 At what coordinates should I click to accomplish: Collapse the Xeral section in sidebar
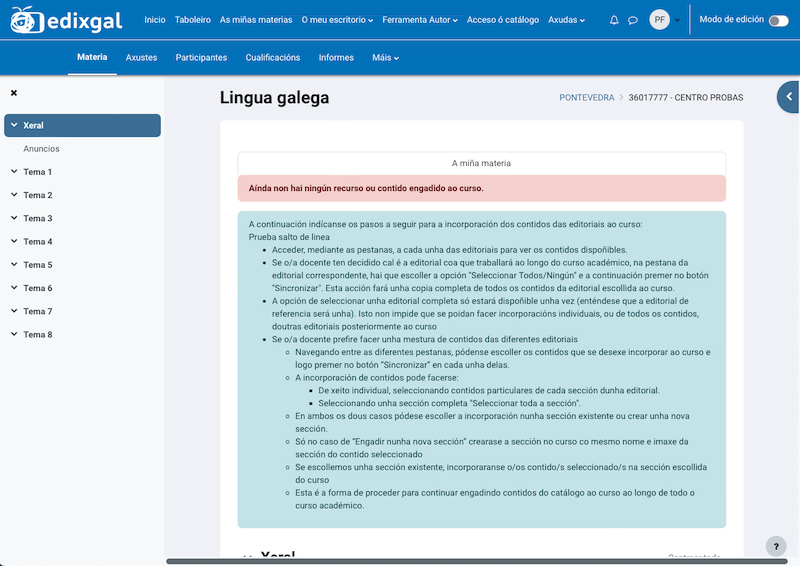tap(15, 126)
